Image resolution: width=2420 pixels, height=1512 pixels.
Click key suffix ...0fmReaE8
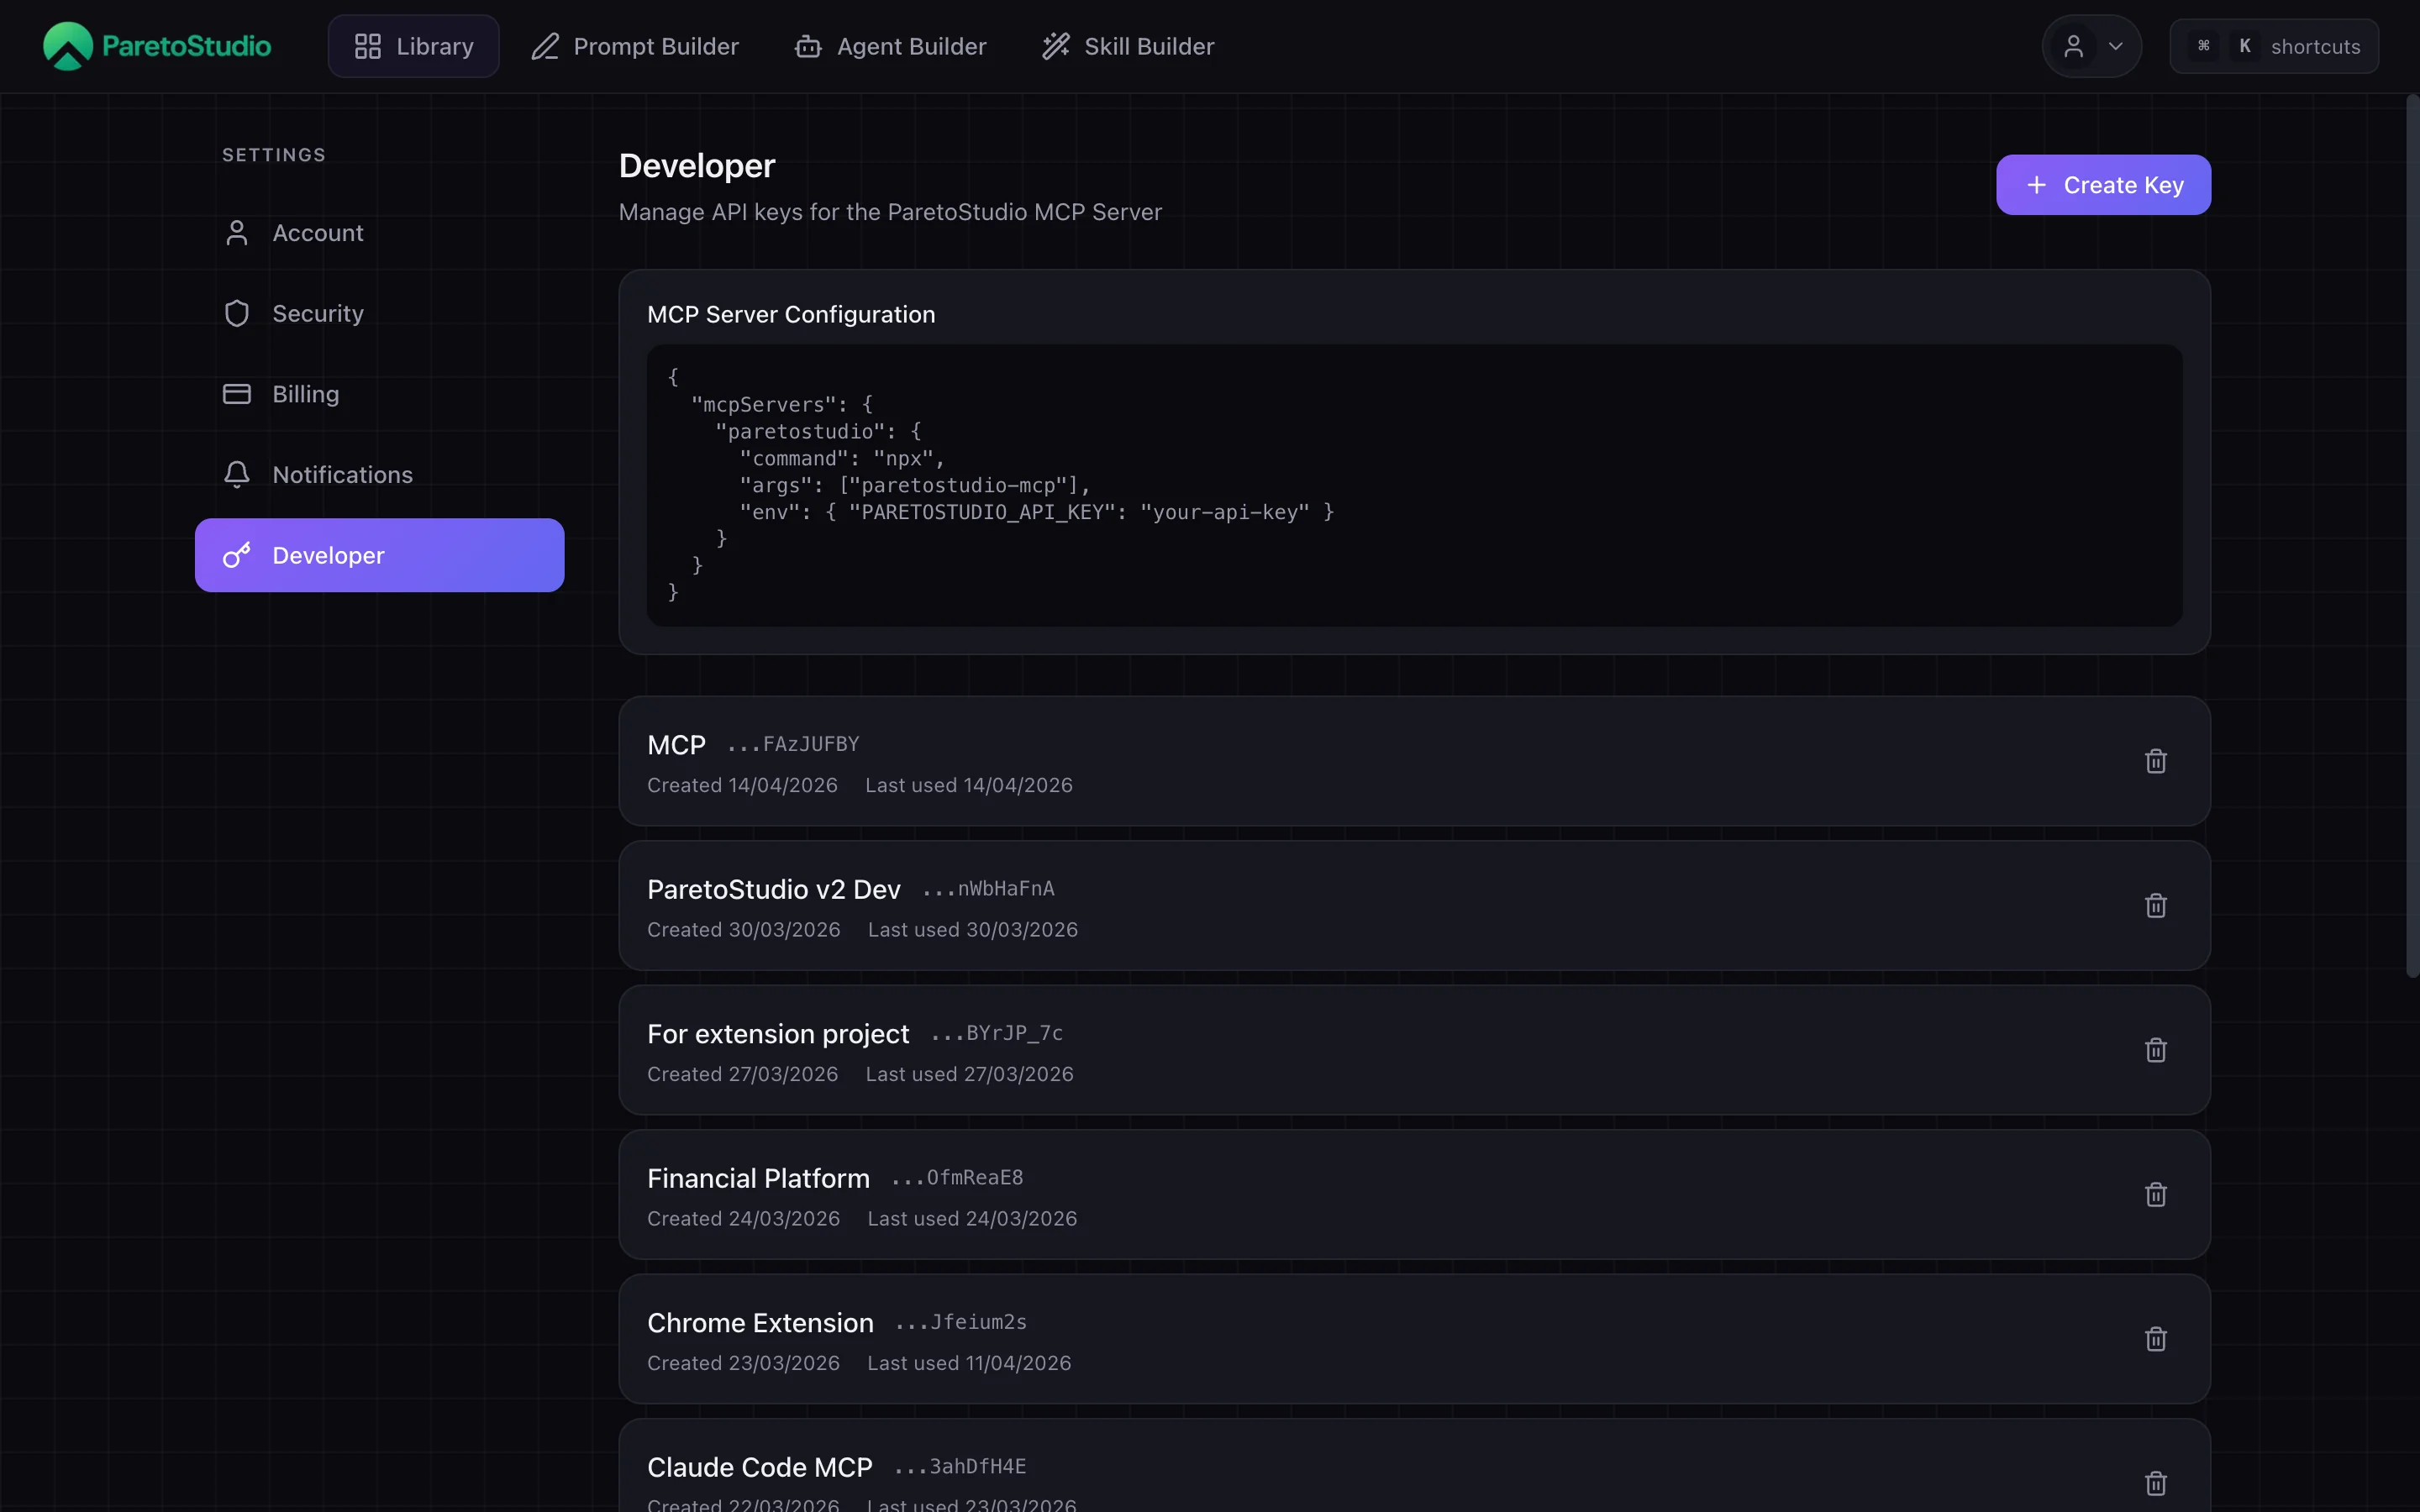pos(957,1178)
